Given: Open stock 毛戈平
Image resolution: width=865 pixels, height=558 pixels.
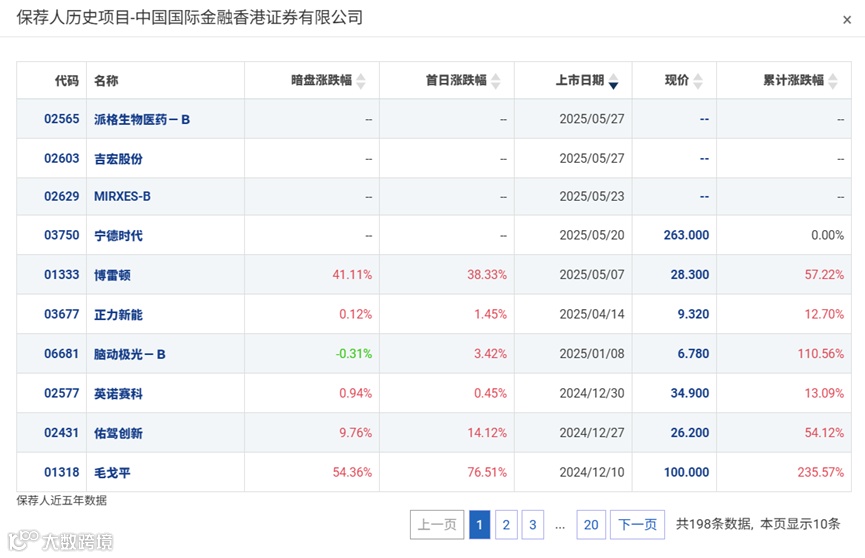Looking at the screenshot, I should coord(112,473).
